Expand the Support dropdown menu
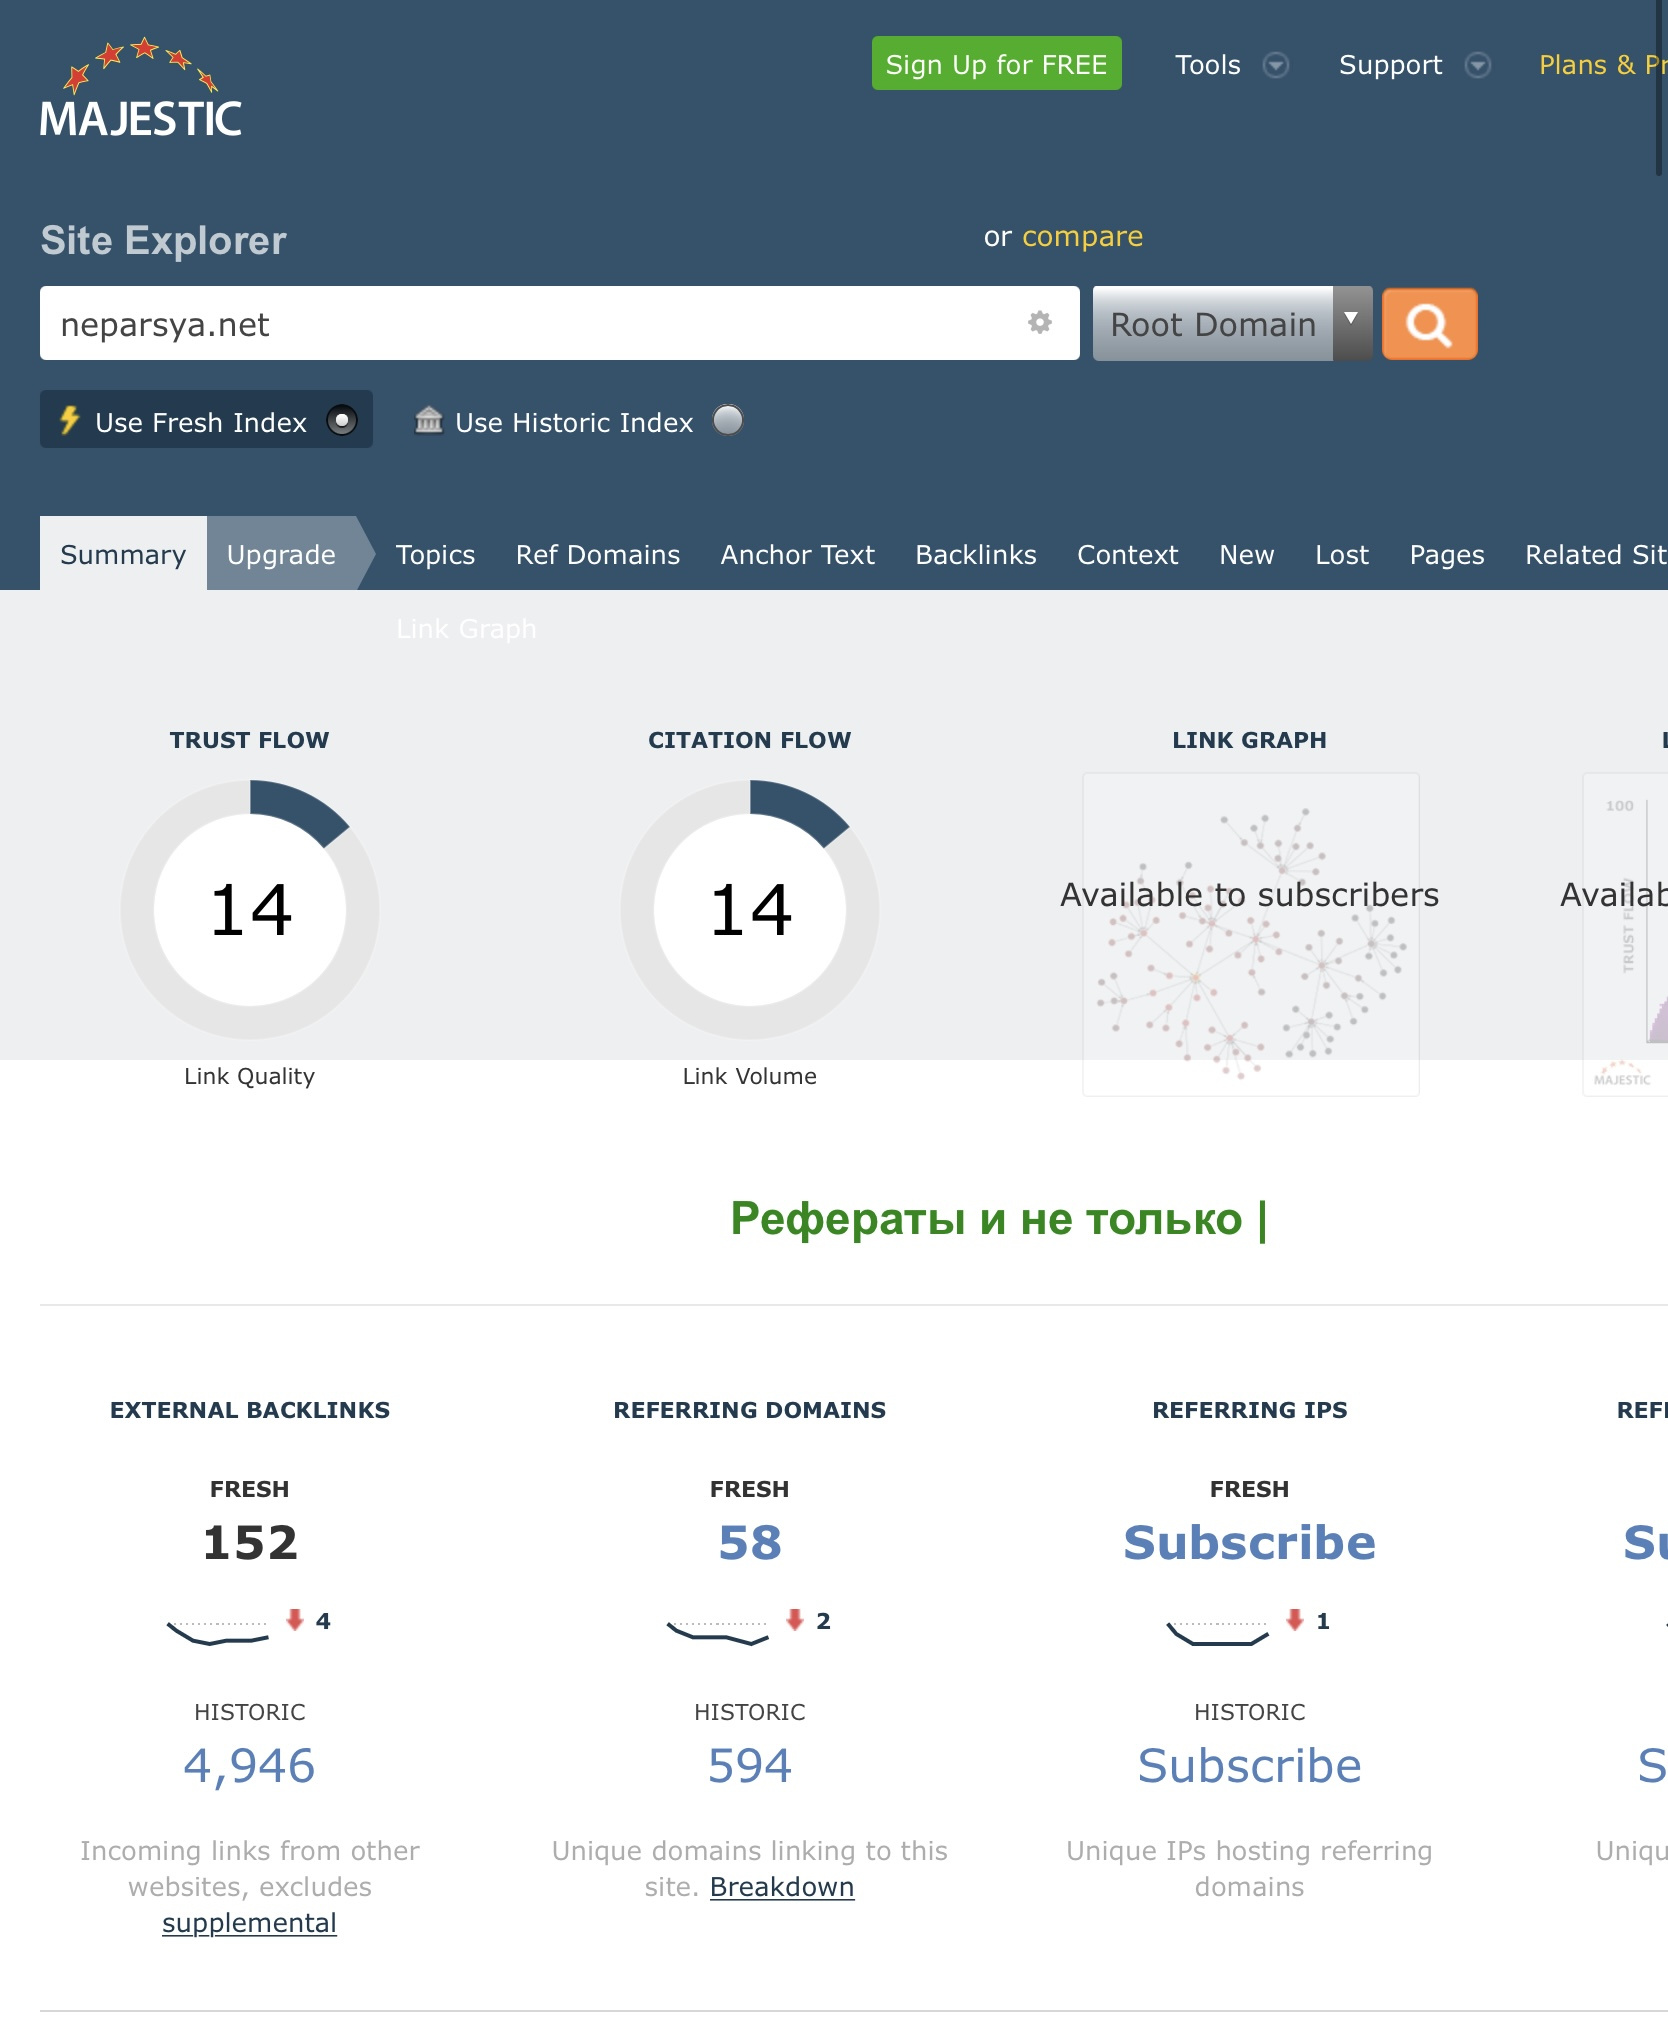Image resolution: width=1668 pixels, height=2037 pixels. tap(1414, 65)
